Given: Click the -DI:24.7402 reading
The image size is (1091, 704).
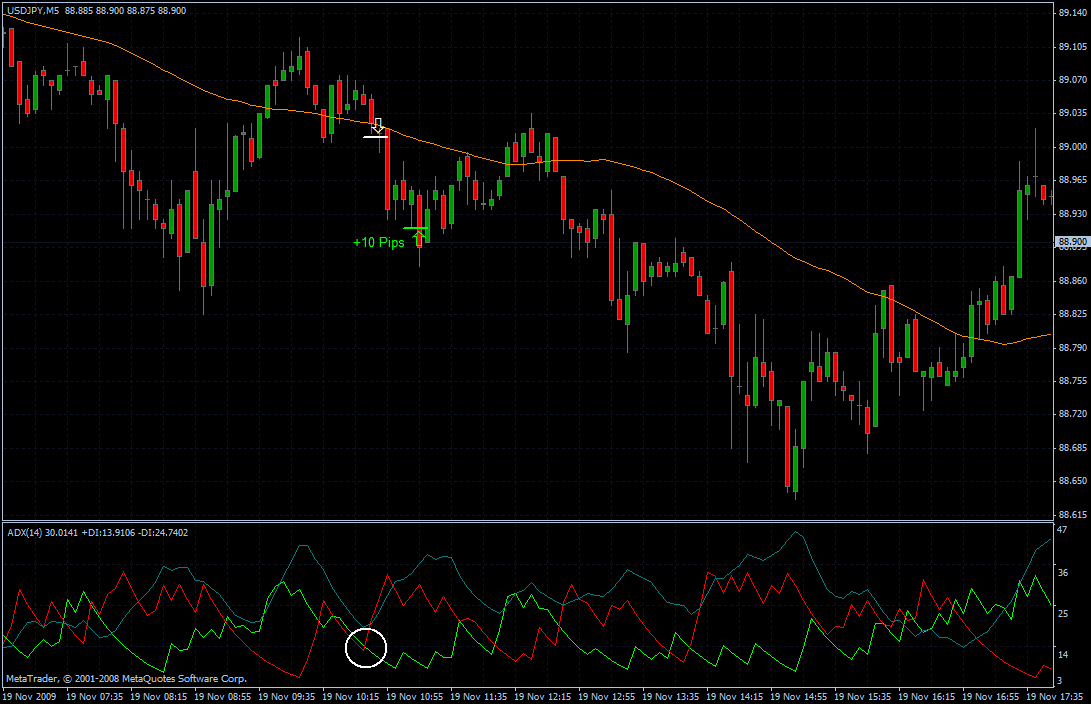Looking at the screenshot, I should [163, 533].
